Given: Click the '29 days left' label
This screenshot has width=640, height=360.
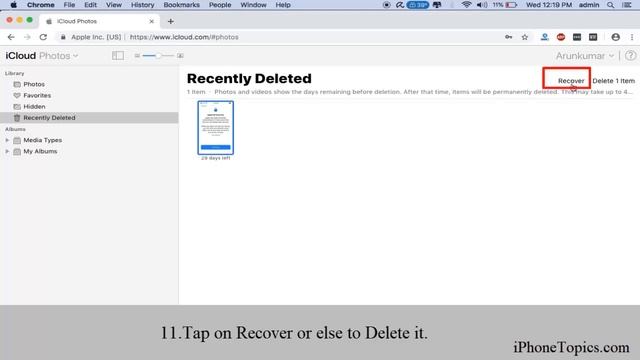Looking at the screenshot, I should 216,158.
